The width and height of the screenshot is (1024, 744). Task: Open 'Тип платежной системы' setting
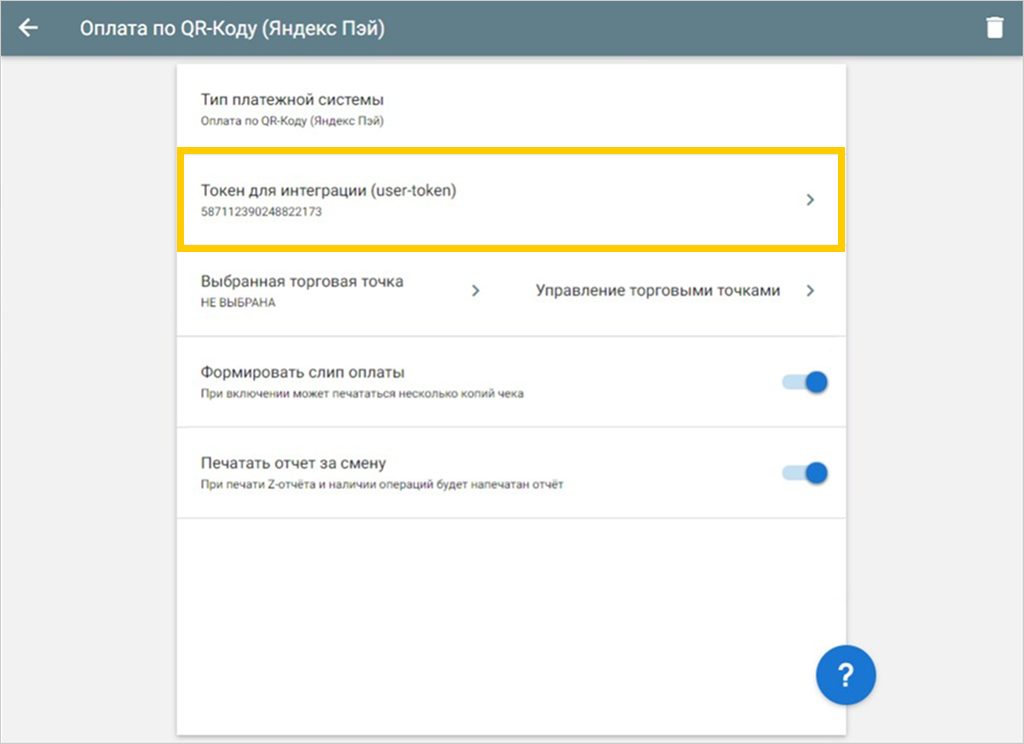[x=293, y=100]
